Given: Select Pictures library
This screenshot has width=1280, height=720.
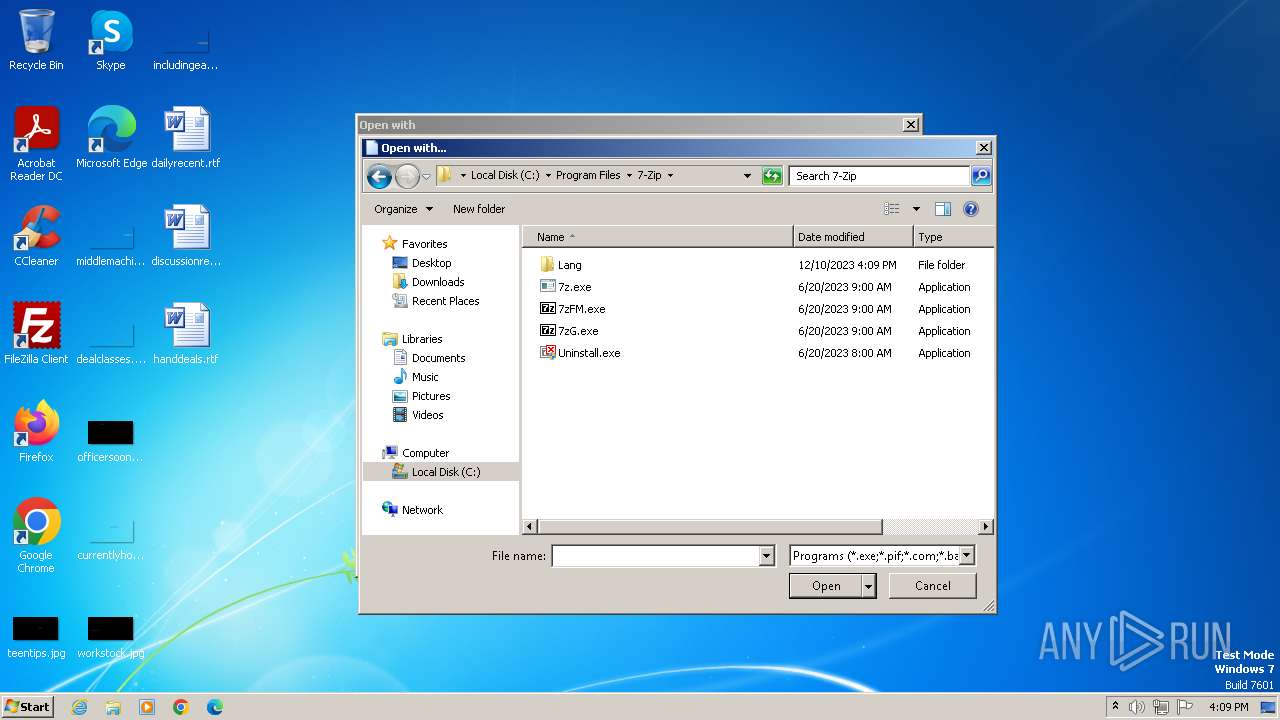Looking at the screenshot, I should (x=431, y=396).
